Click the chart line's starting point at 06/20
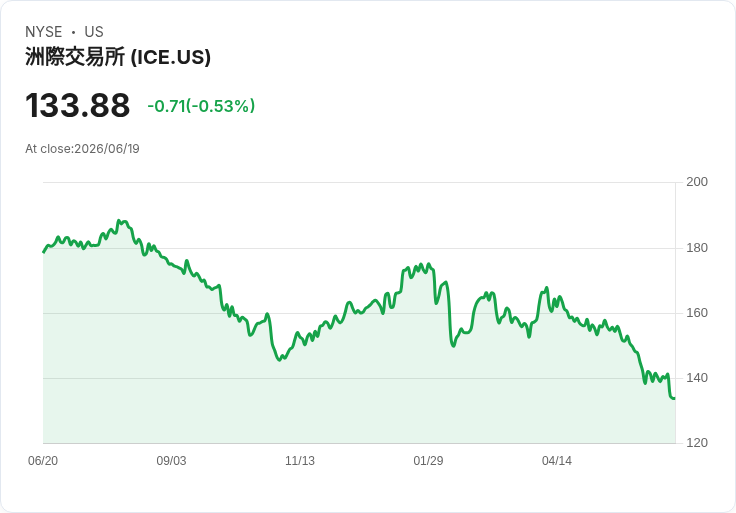Screen dimensions: 736x513 click(x=44, y=252)
